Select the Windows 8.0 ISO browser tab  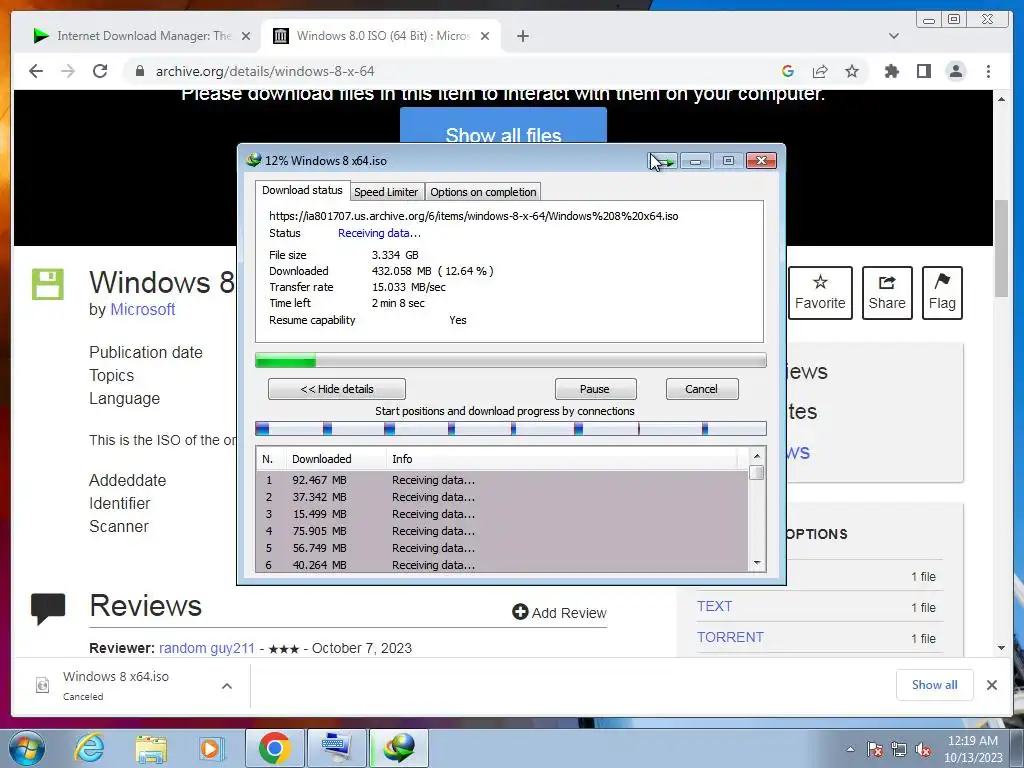(381, 36)
